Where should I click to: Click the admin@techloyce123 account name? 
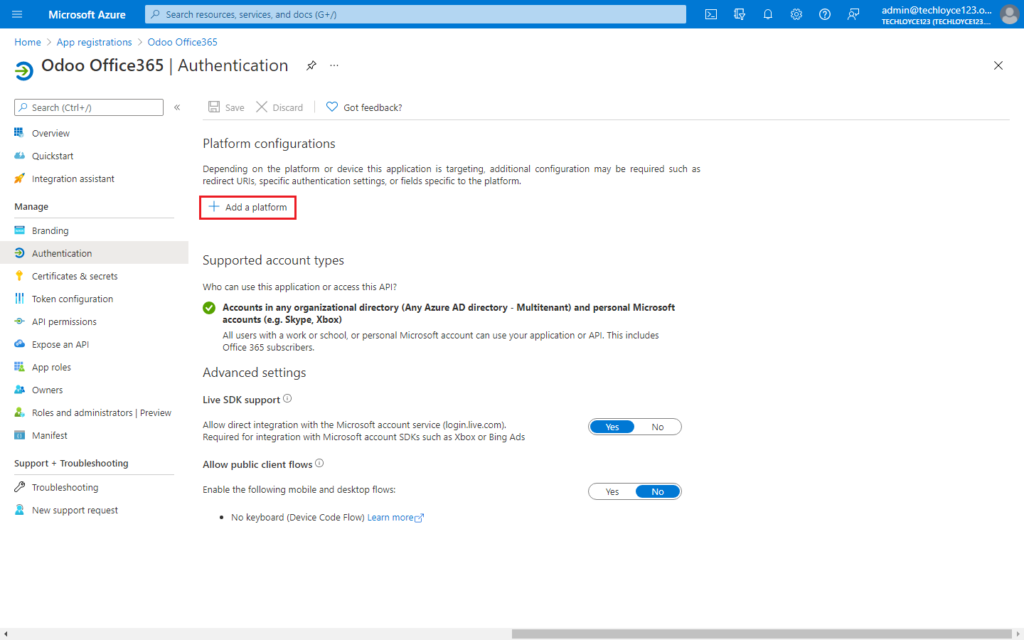click(936, 10)
